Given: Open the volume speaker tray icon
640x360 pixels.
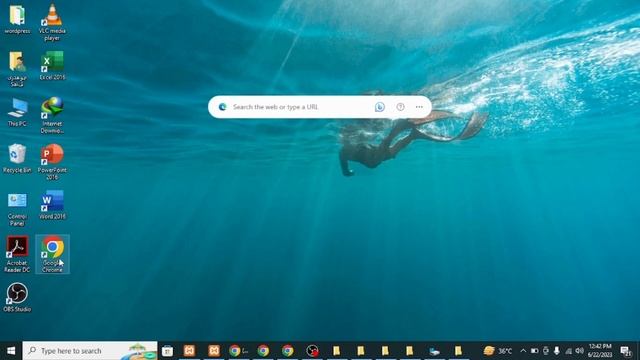Looking at the screenshot, I should point(580,351).
